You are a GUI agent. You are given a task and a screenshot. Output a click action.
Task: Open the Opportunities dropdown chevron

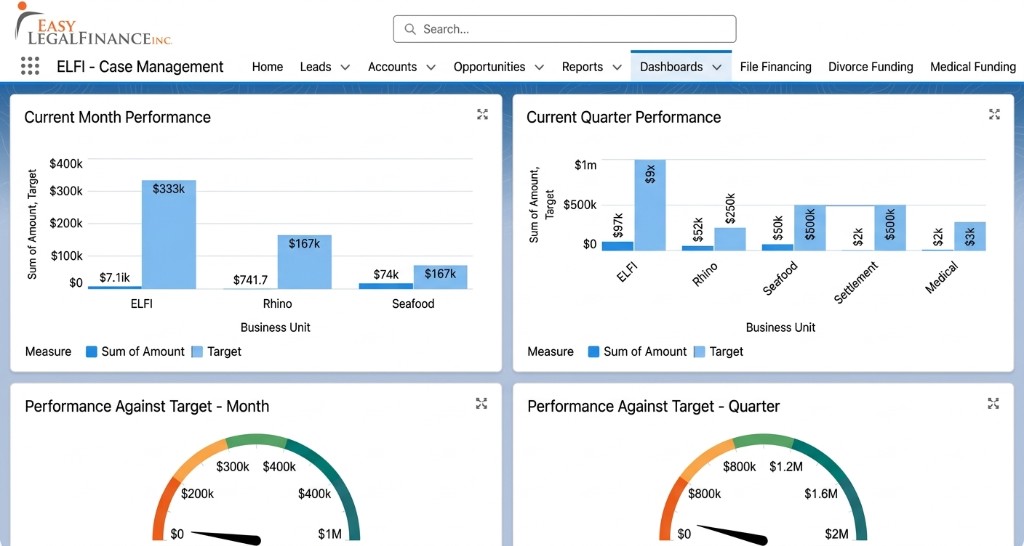click(539, 67)
